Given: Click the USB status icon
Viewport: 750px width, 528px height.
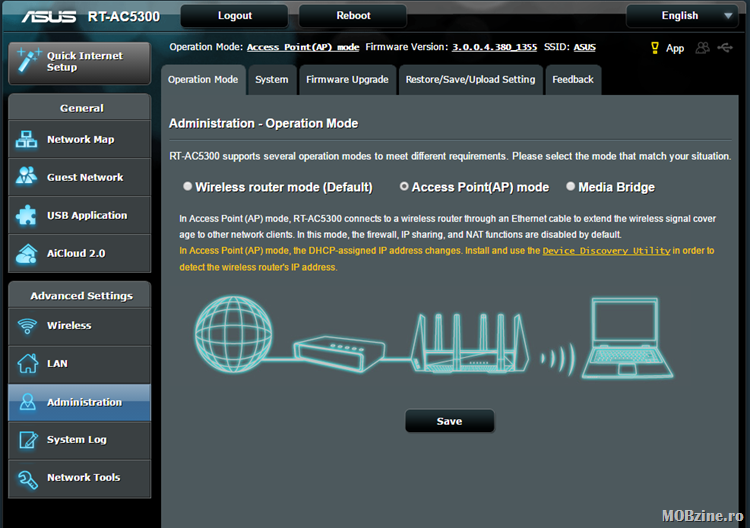Looking at the screenshot, I should coord(725,47).
